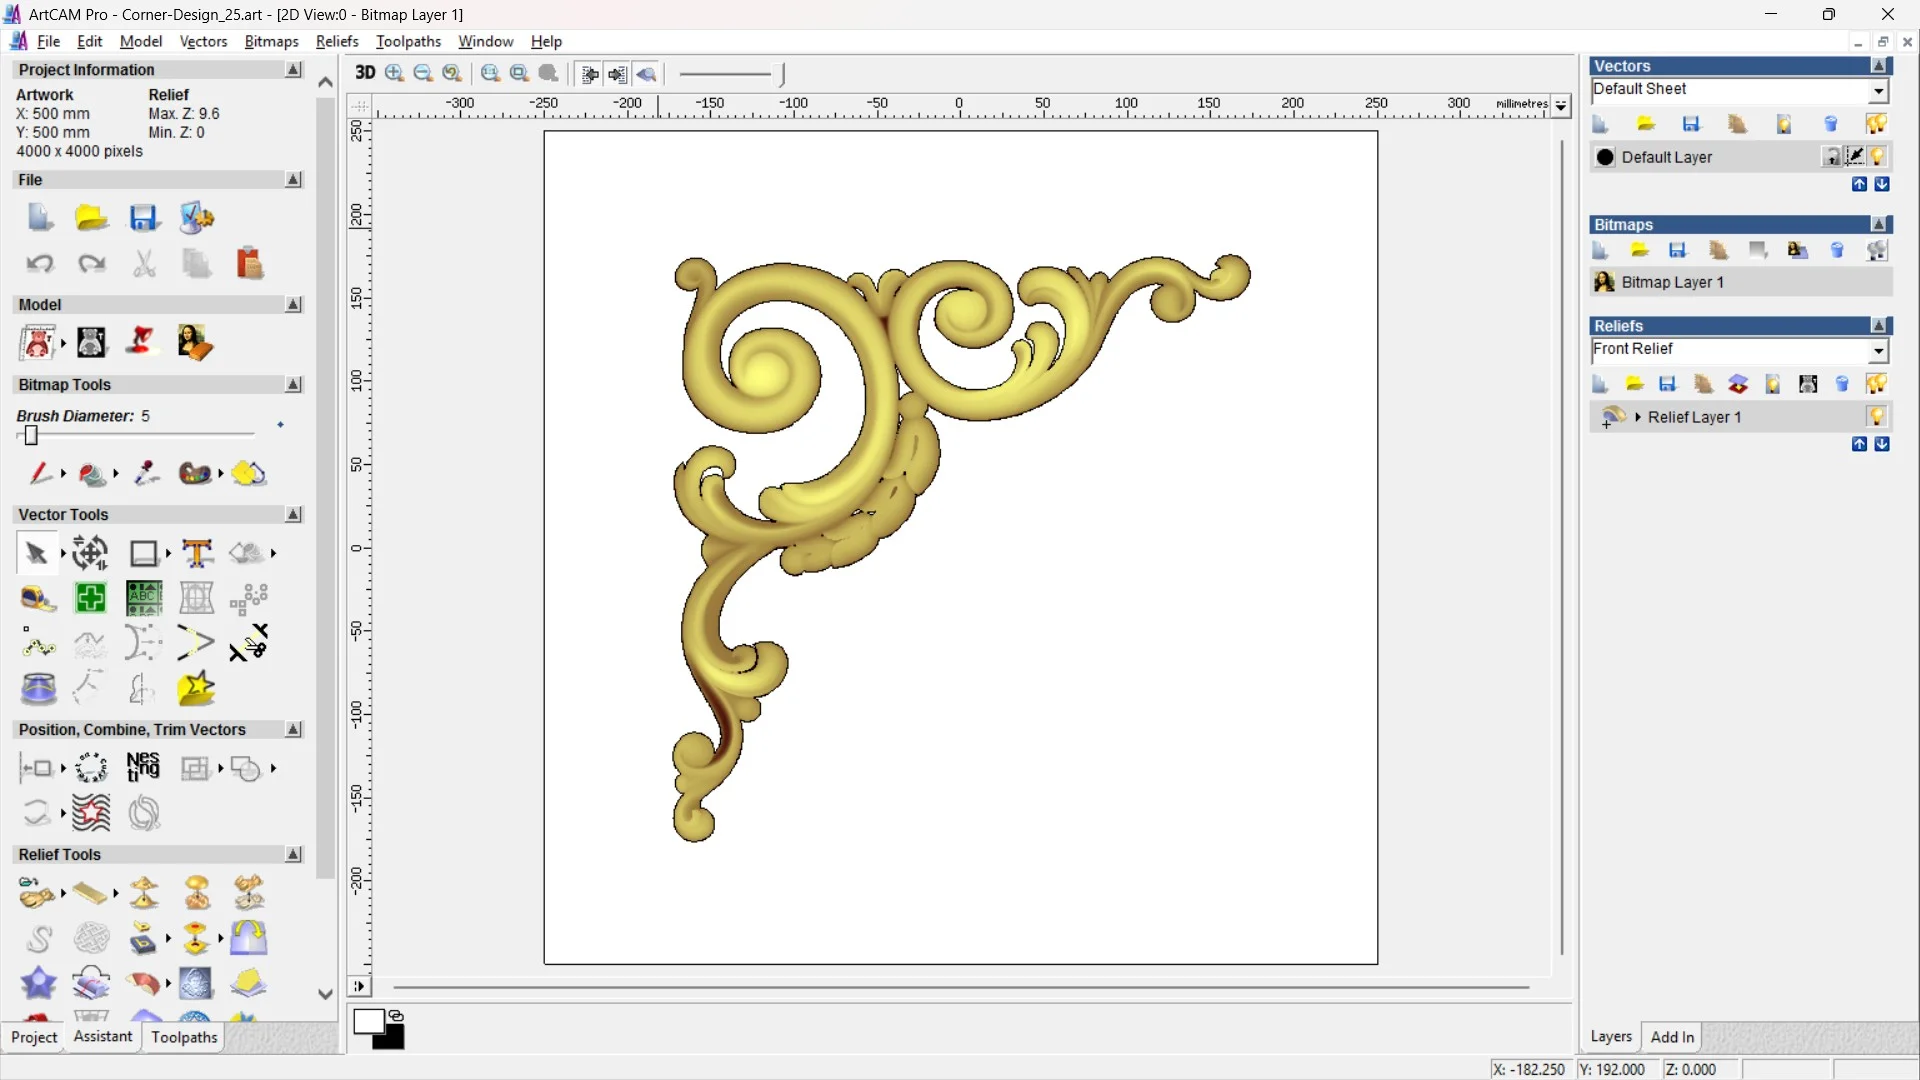
Task: Open the Front Relief dropdown
Action: click(1878, 350)
